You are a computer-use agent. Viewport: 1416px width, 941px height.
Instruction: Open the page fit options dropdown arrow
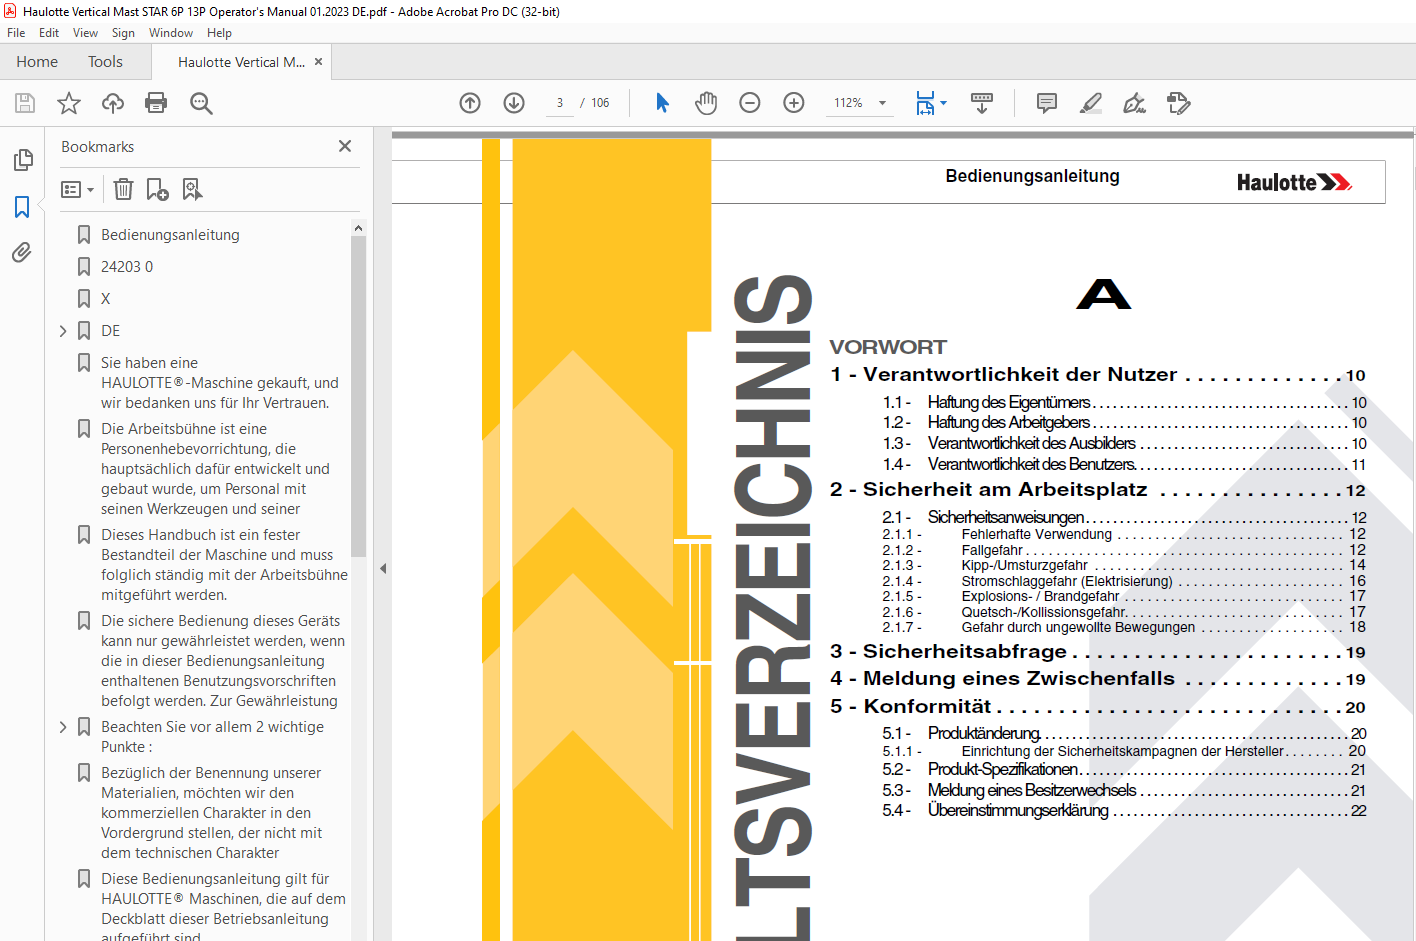click(943, 103)
